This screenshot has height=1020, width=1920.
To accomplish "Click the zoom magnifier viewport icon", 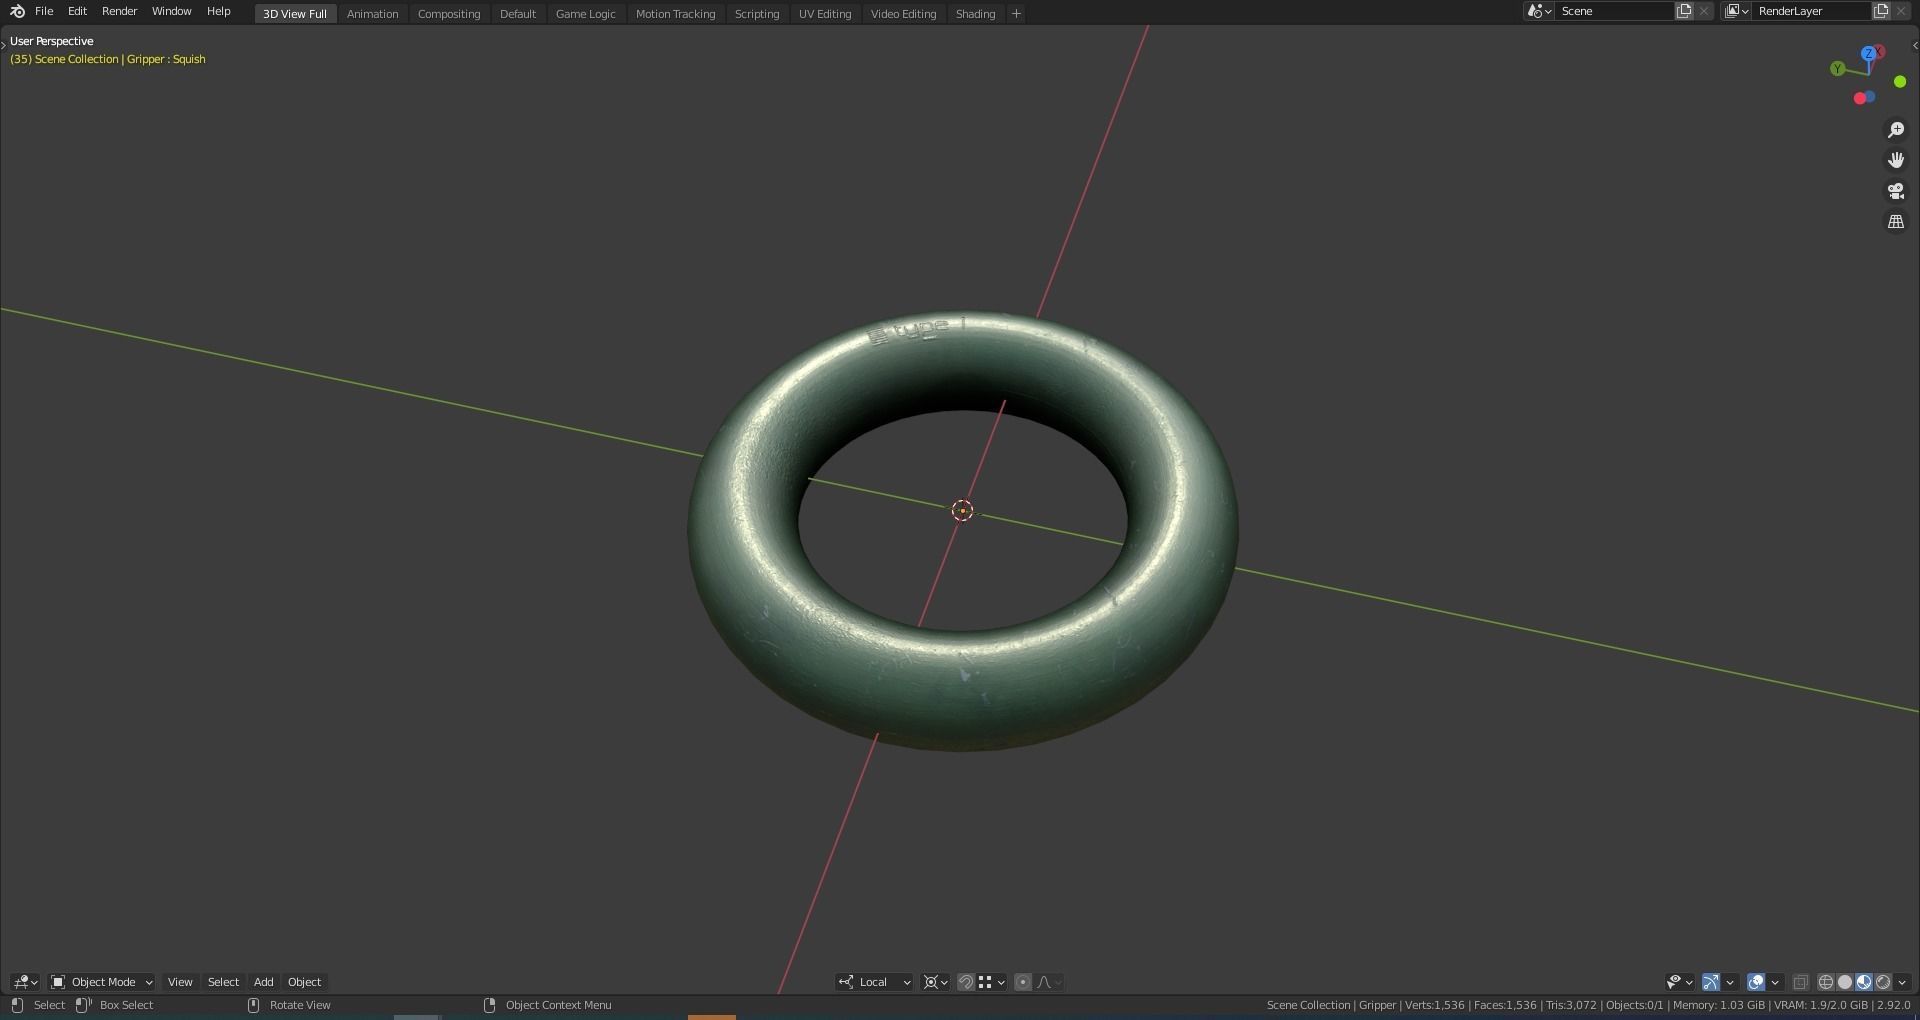I will pyautogui.click(x=1895, y=130).
